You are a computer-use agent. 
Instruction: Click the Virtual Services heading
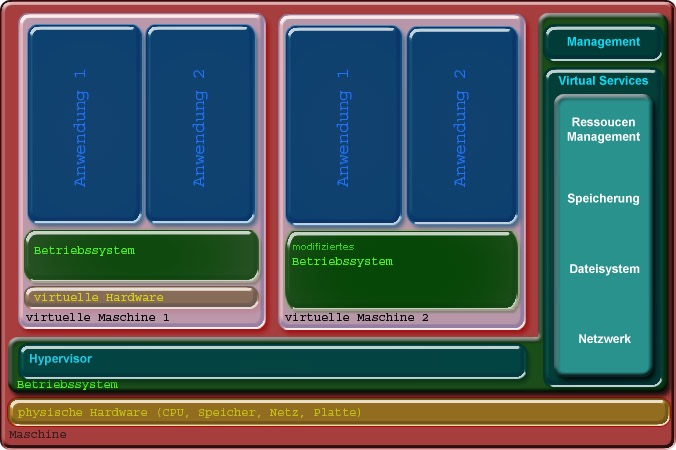(x=603, y=81)
